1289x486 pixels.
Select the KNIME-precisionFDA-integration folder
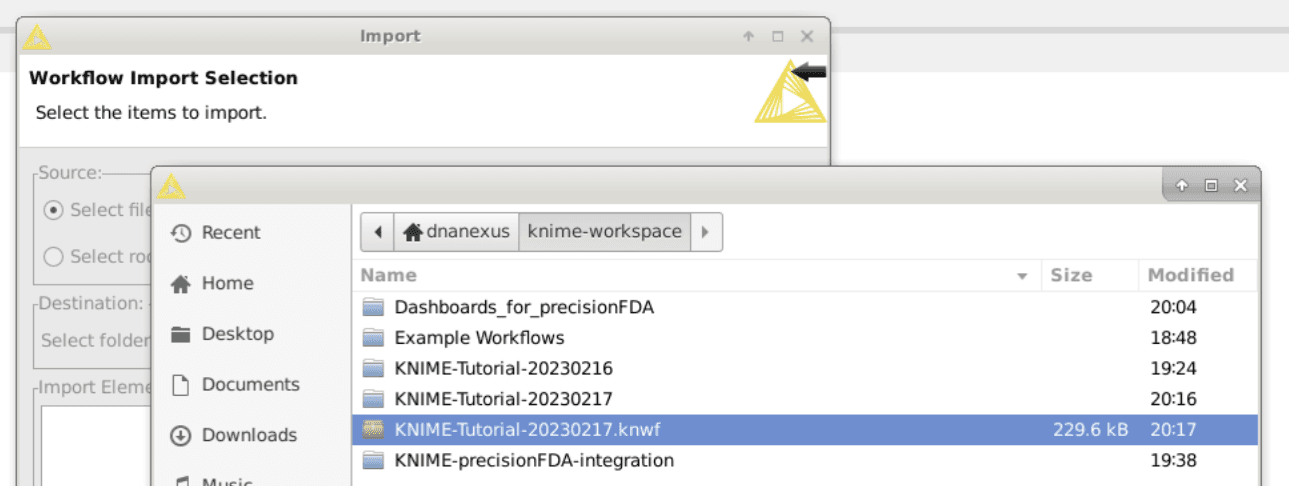coord(534,461)
